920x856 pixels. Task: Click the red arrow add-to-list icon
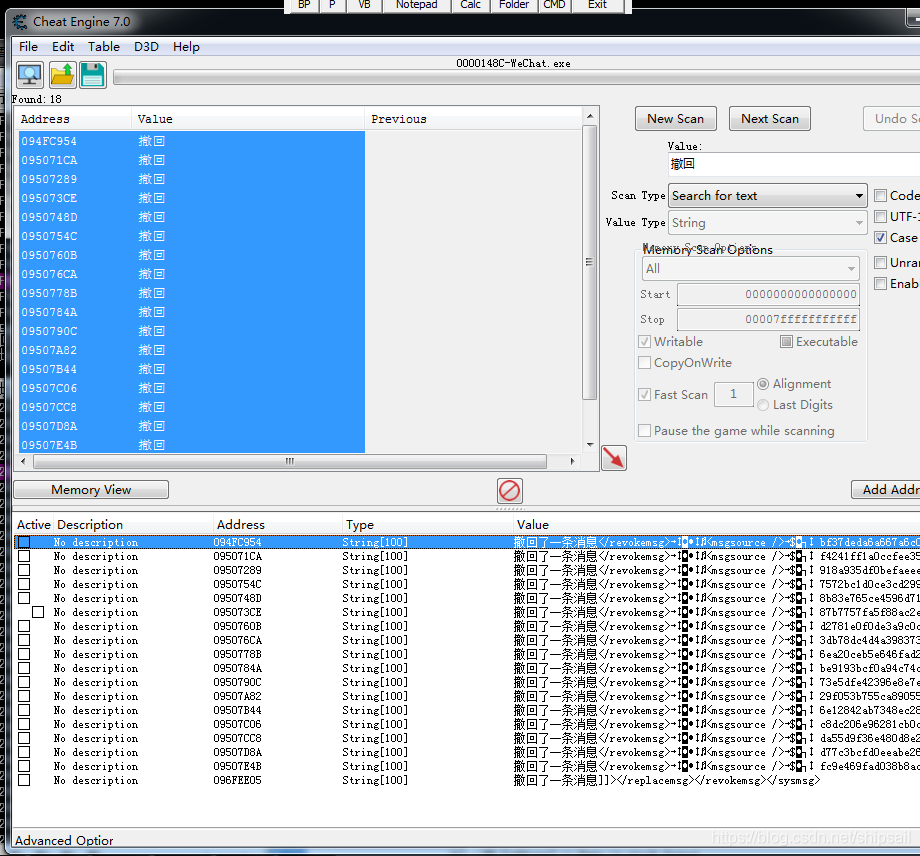pyautogui.click(x=614, y=458)
